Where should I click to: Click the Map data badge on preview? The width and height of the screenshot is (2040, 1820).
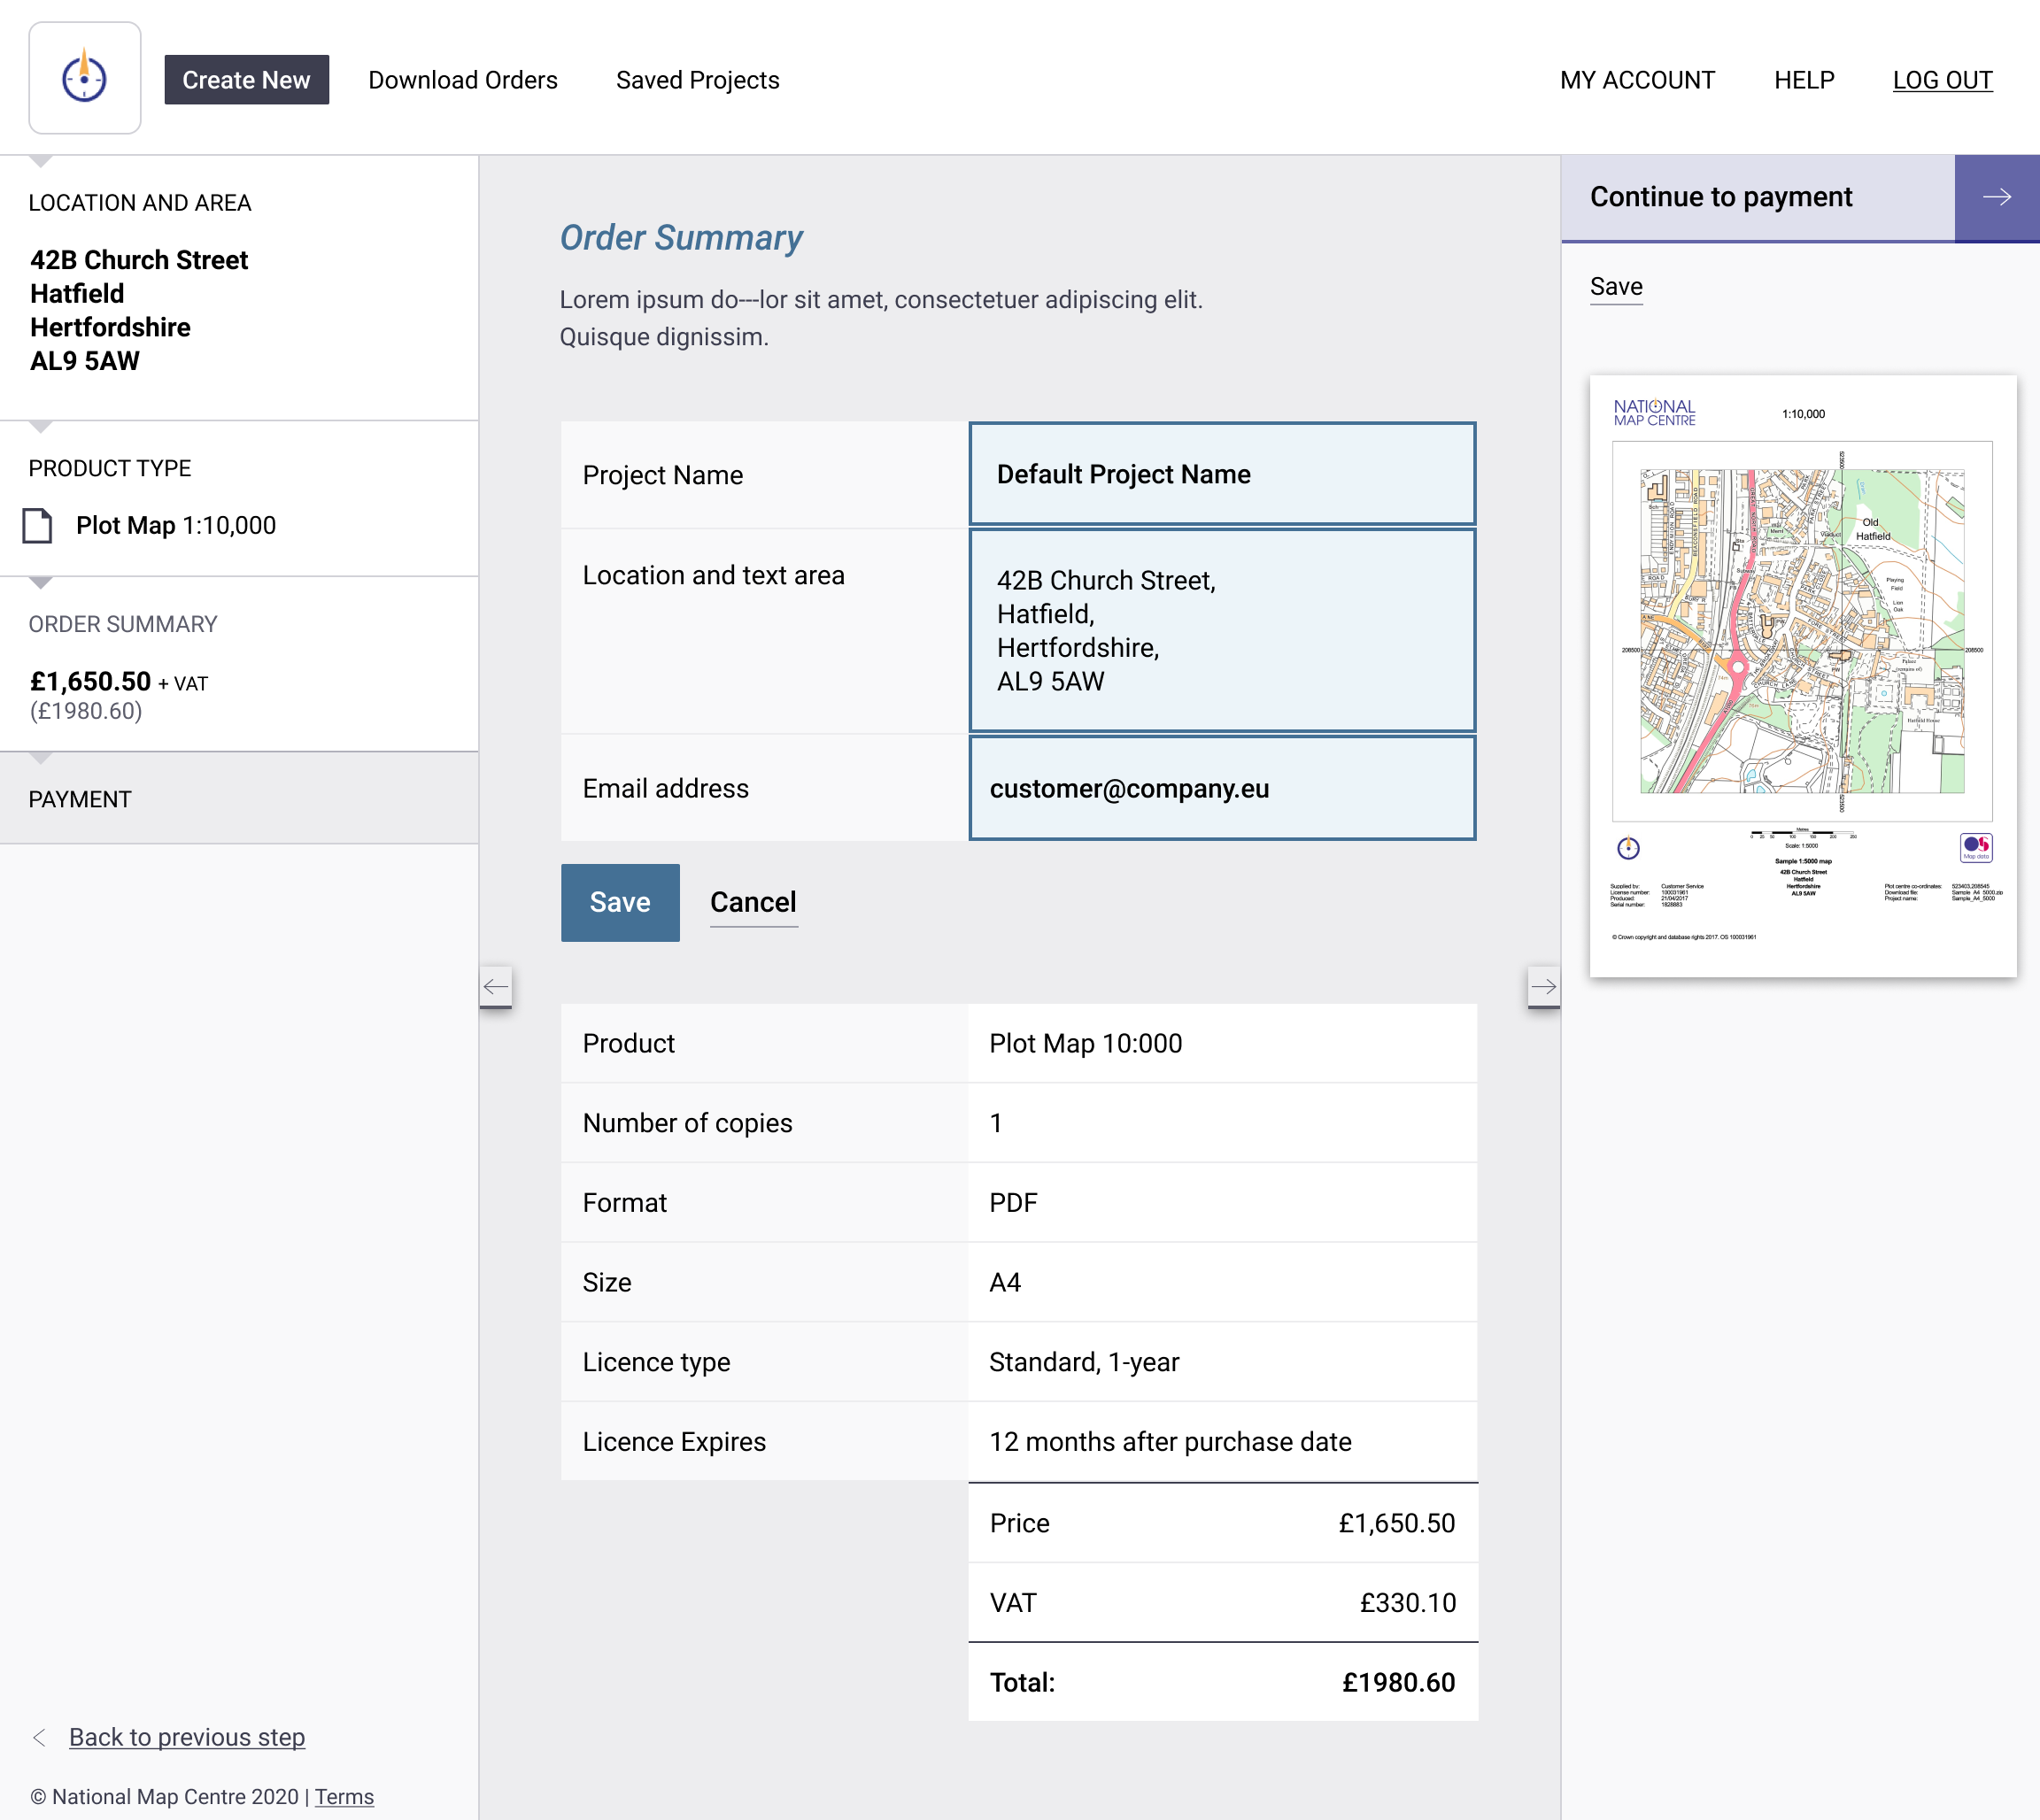click(x=1975, y=847)
